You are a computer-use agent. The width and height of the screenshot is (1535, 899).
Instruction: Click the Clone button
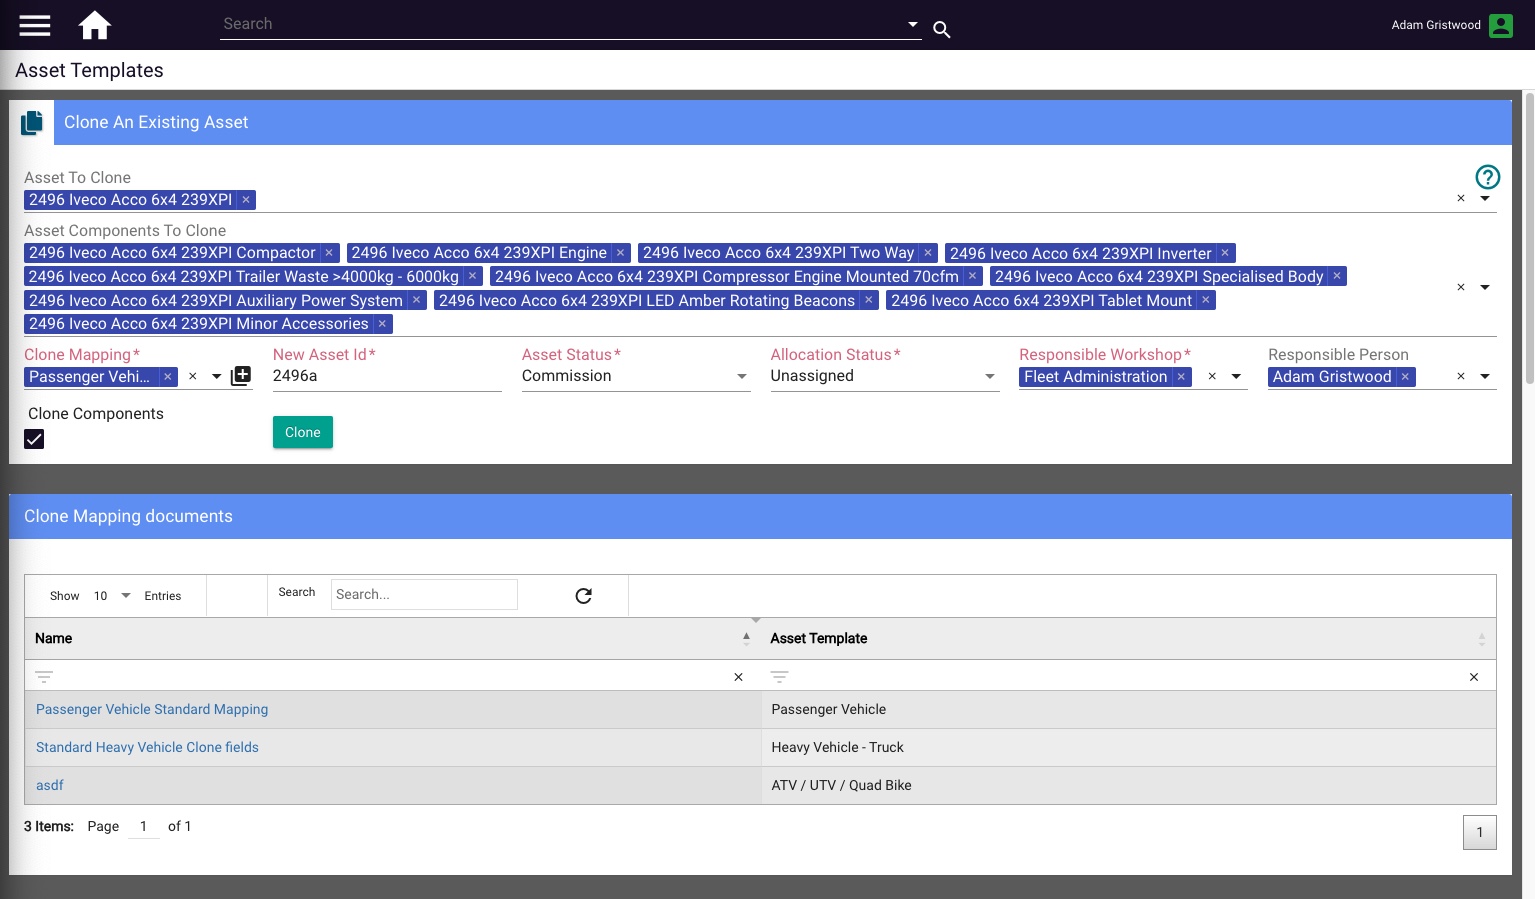tap(303, 432)
